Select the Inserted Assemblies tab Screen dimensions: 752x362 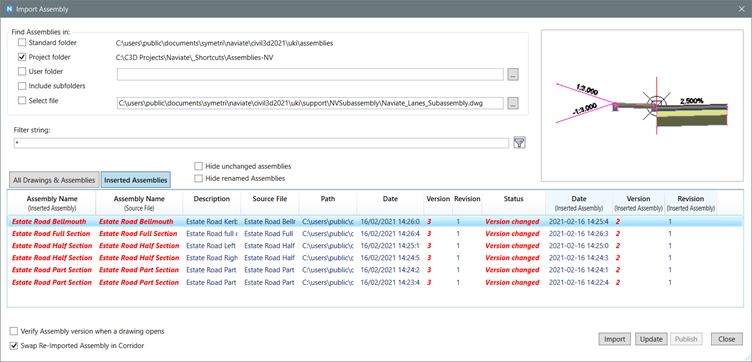[x=136, y=180]
